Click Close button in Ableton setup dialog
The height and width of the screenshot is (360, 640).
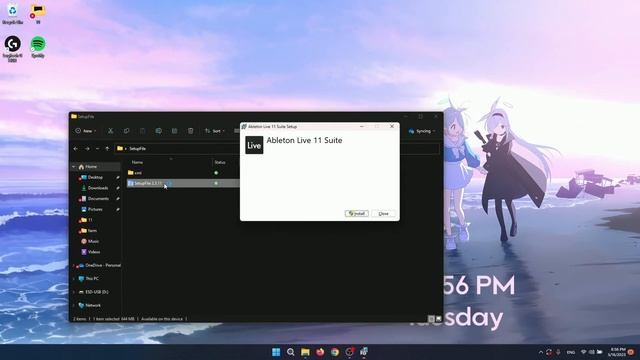coord(383,213)
